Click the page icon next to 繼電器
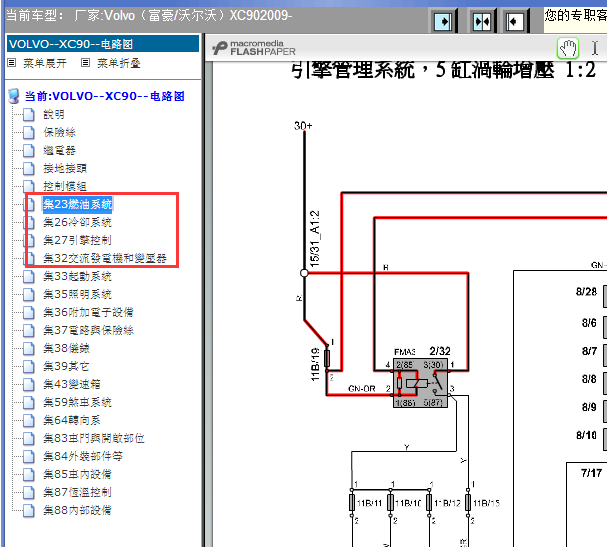 point(28,151)
